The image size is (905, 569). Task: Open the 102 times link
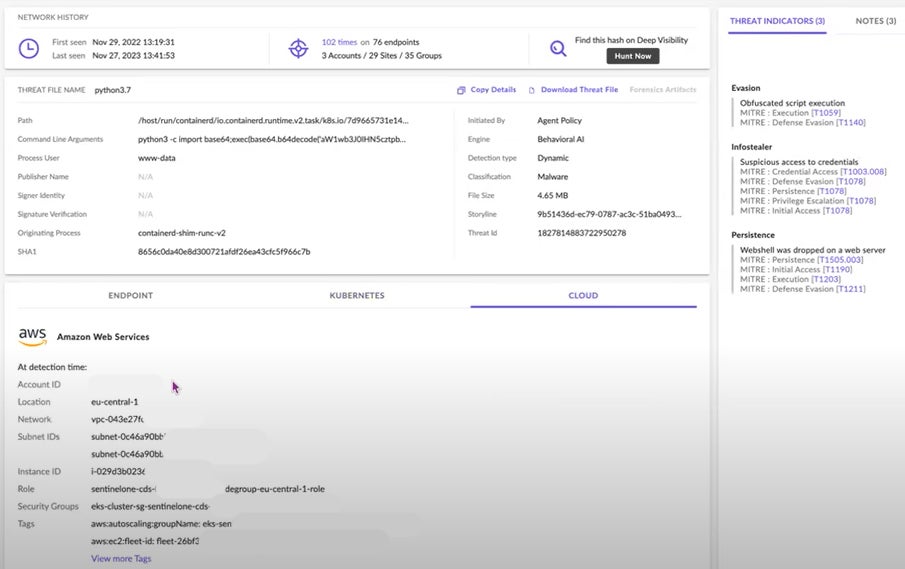[x=341, y=42]
